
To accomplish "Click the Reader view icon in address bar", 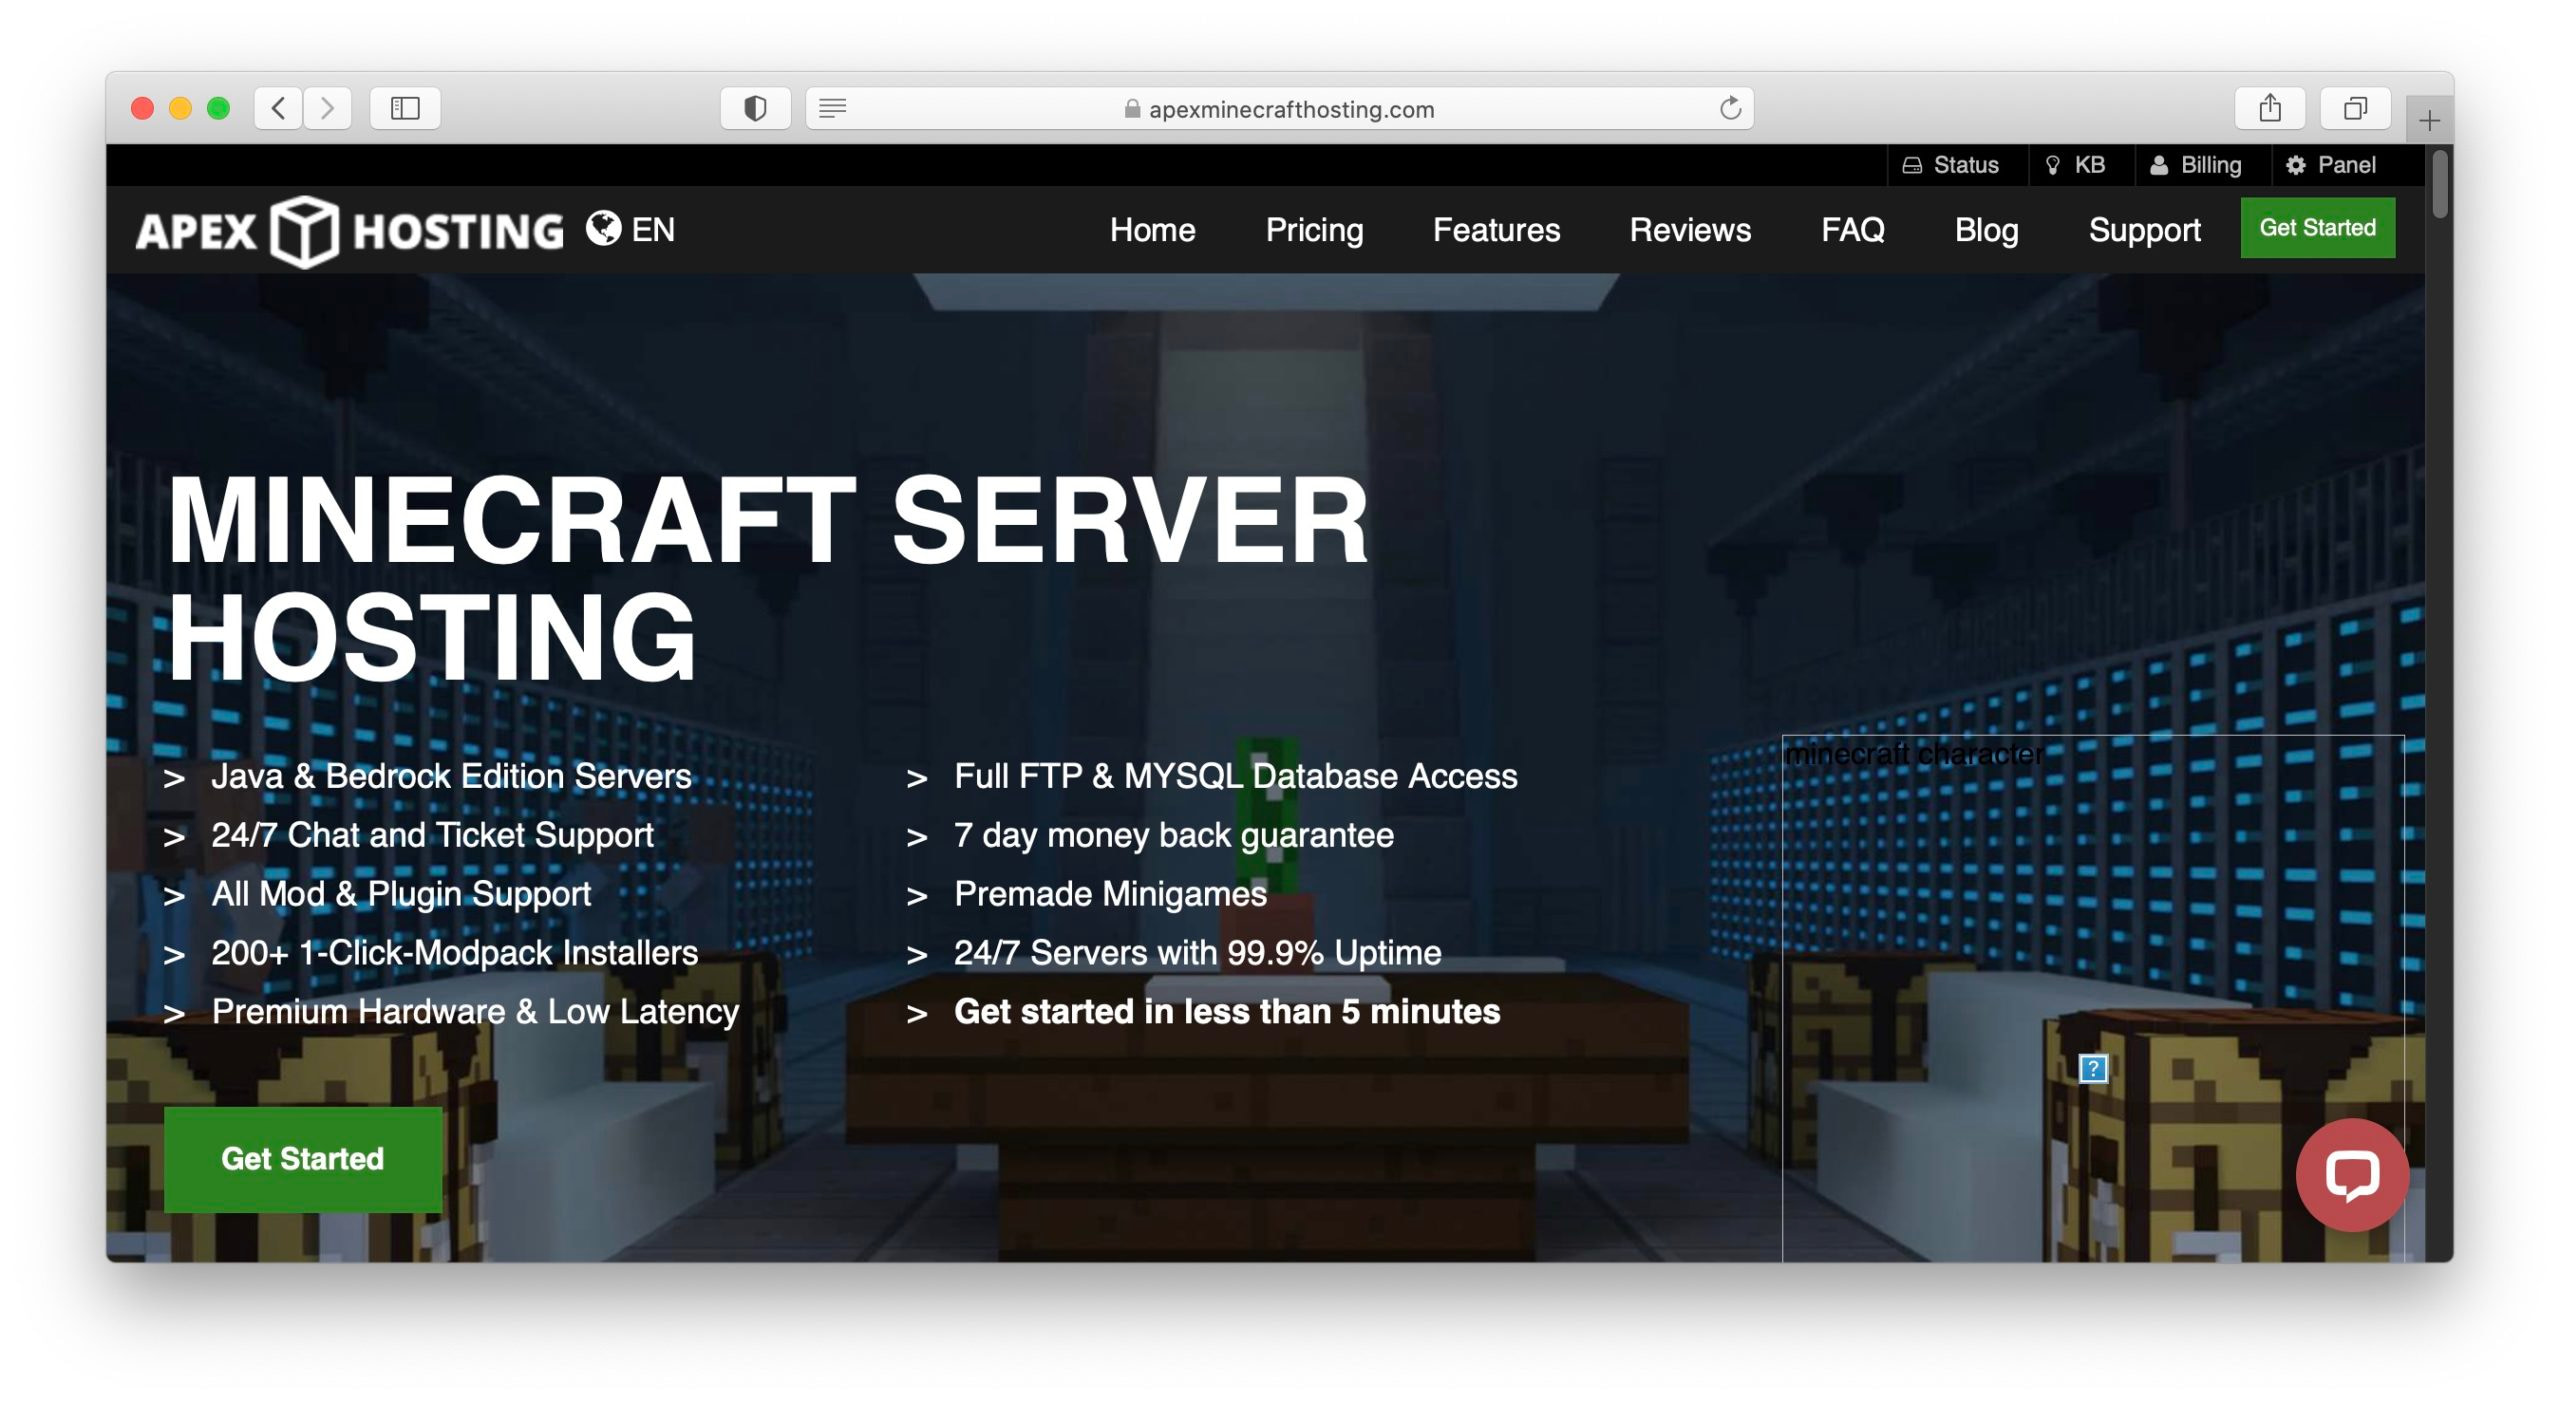I will tap(833, 108).
